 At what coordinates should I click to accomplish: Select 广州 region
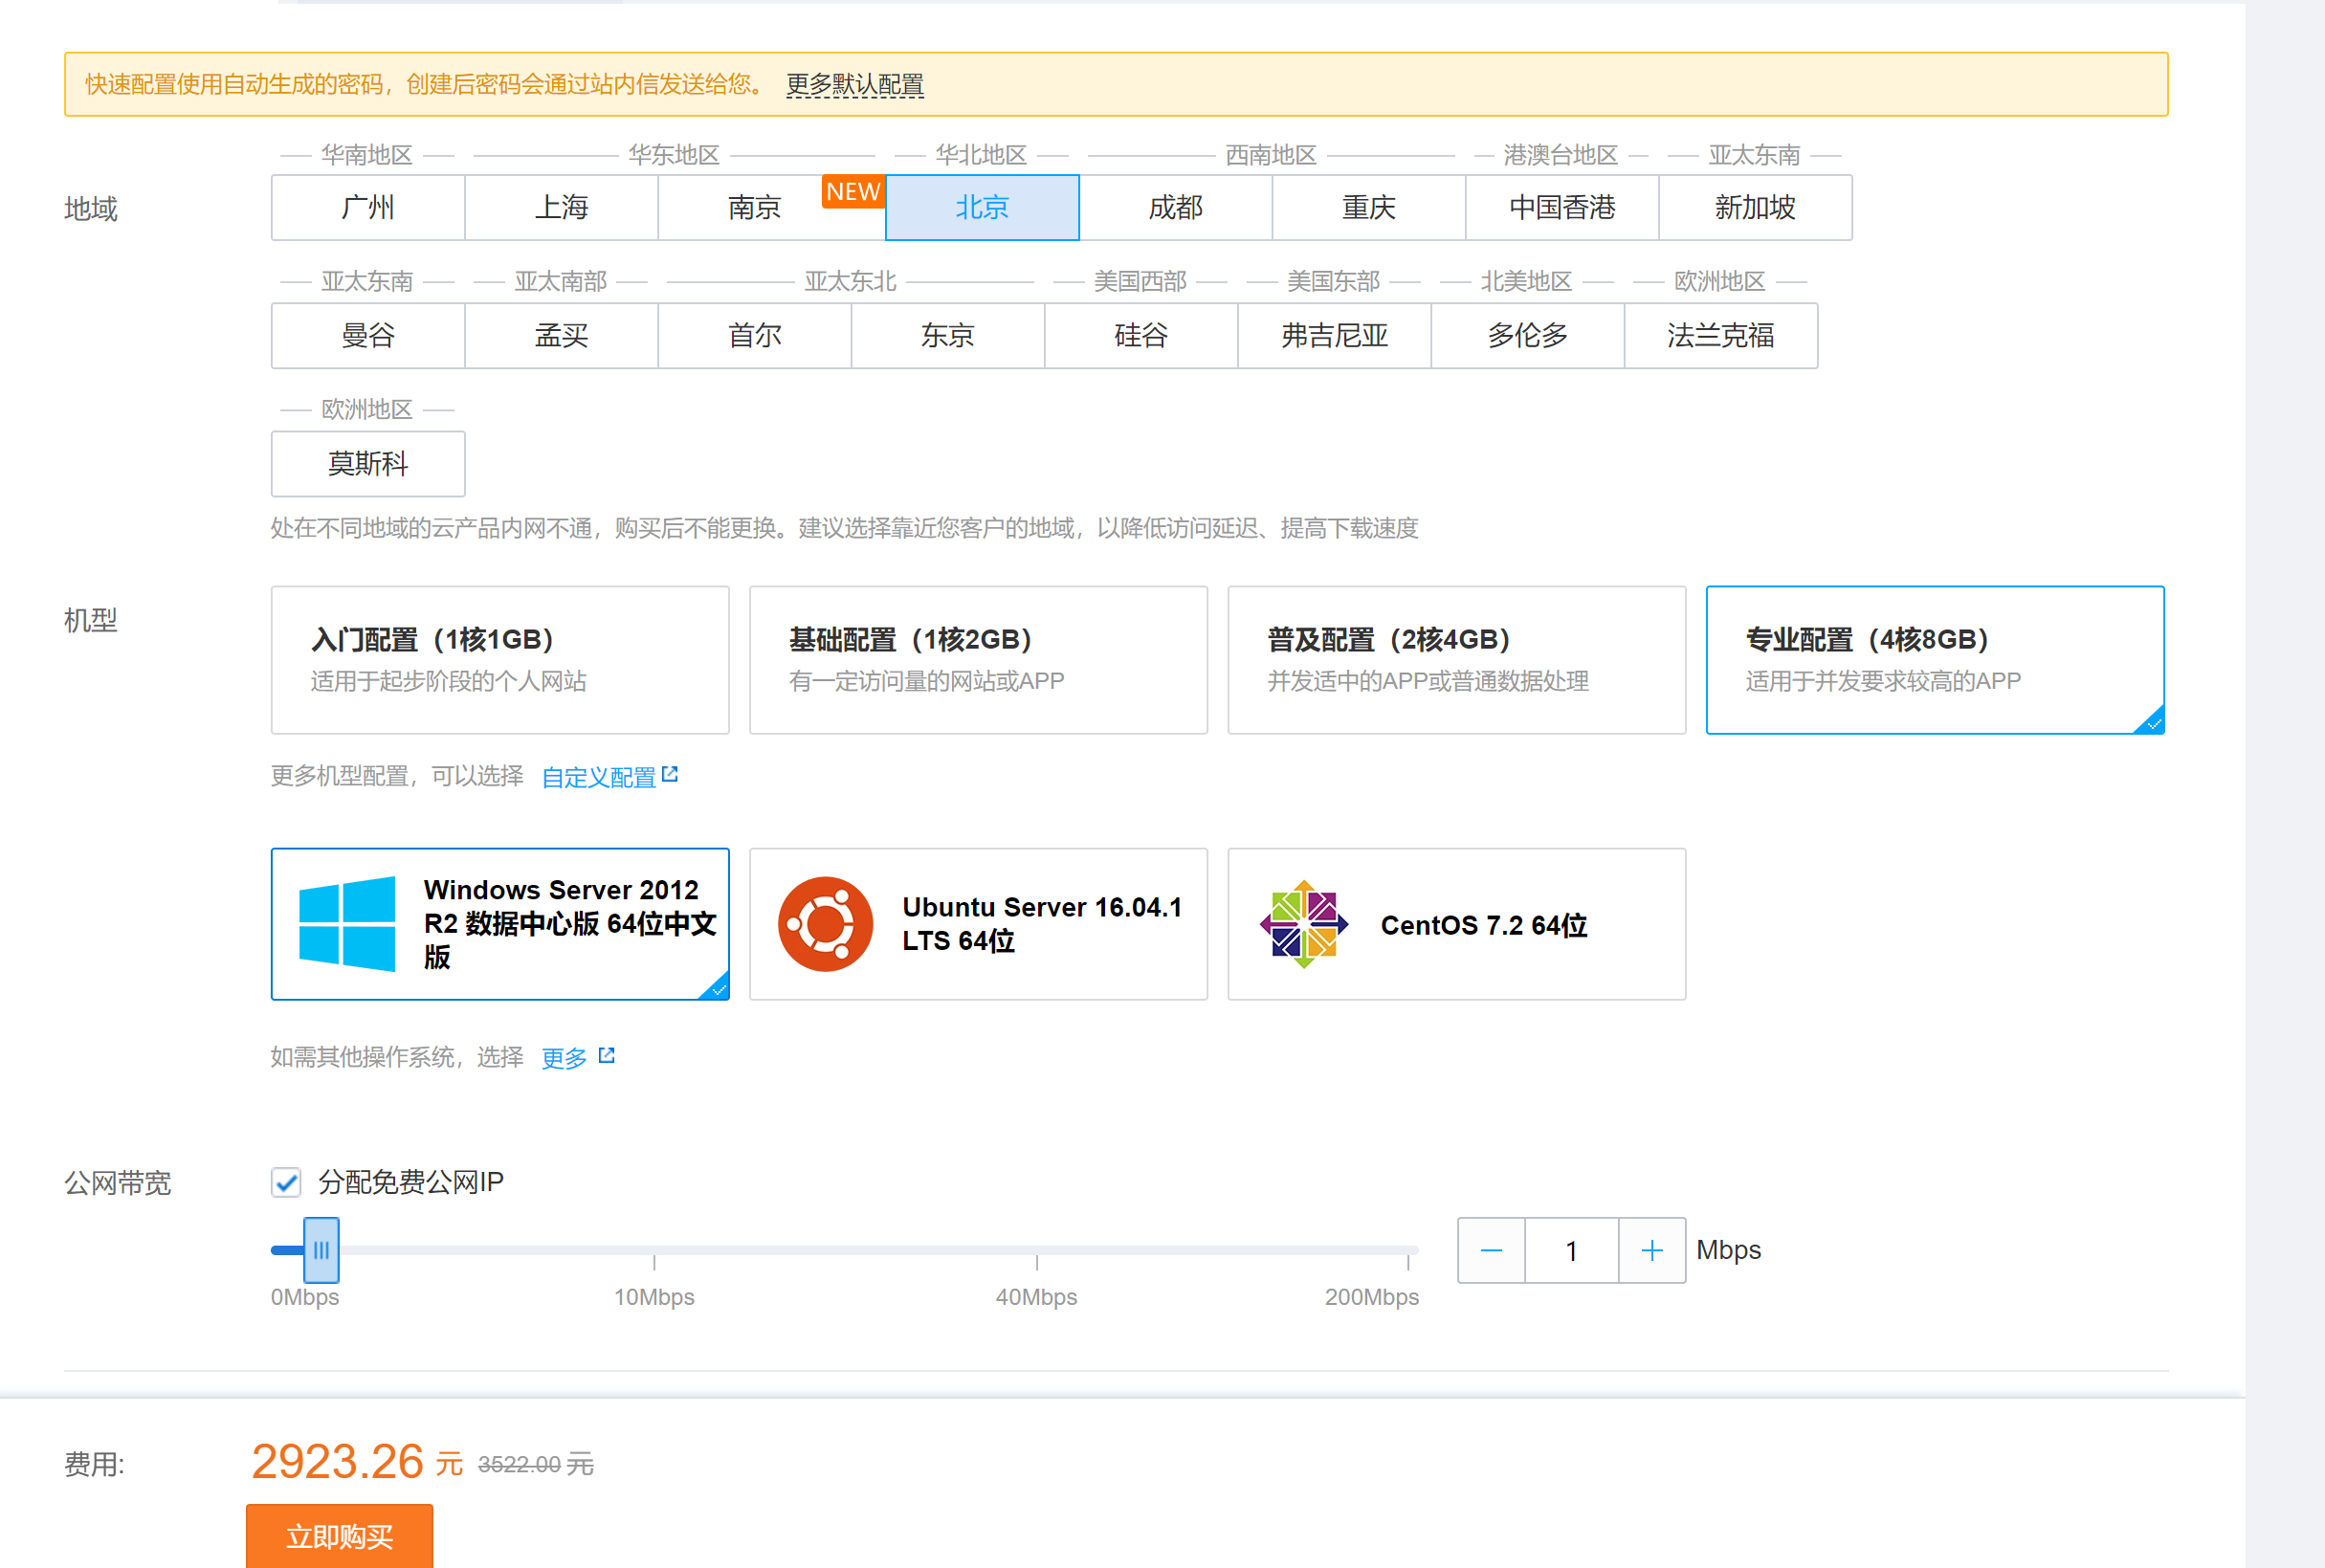coord(368,207)
